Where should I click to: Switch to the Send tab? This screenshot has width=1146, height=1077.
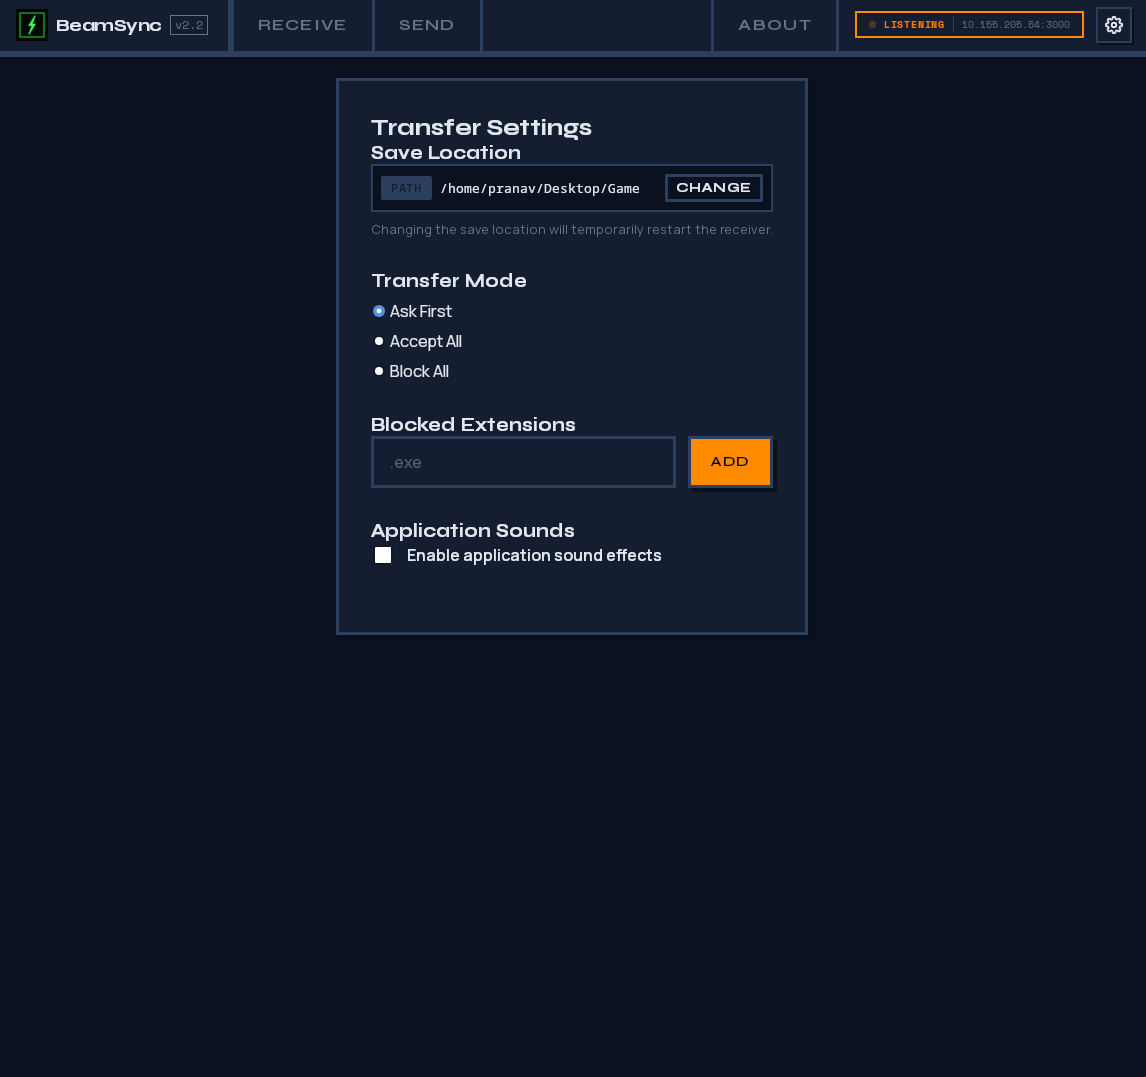pos(427,25)
